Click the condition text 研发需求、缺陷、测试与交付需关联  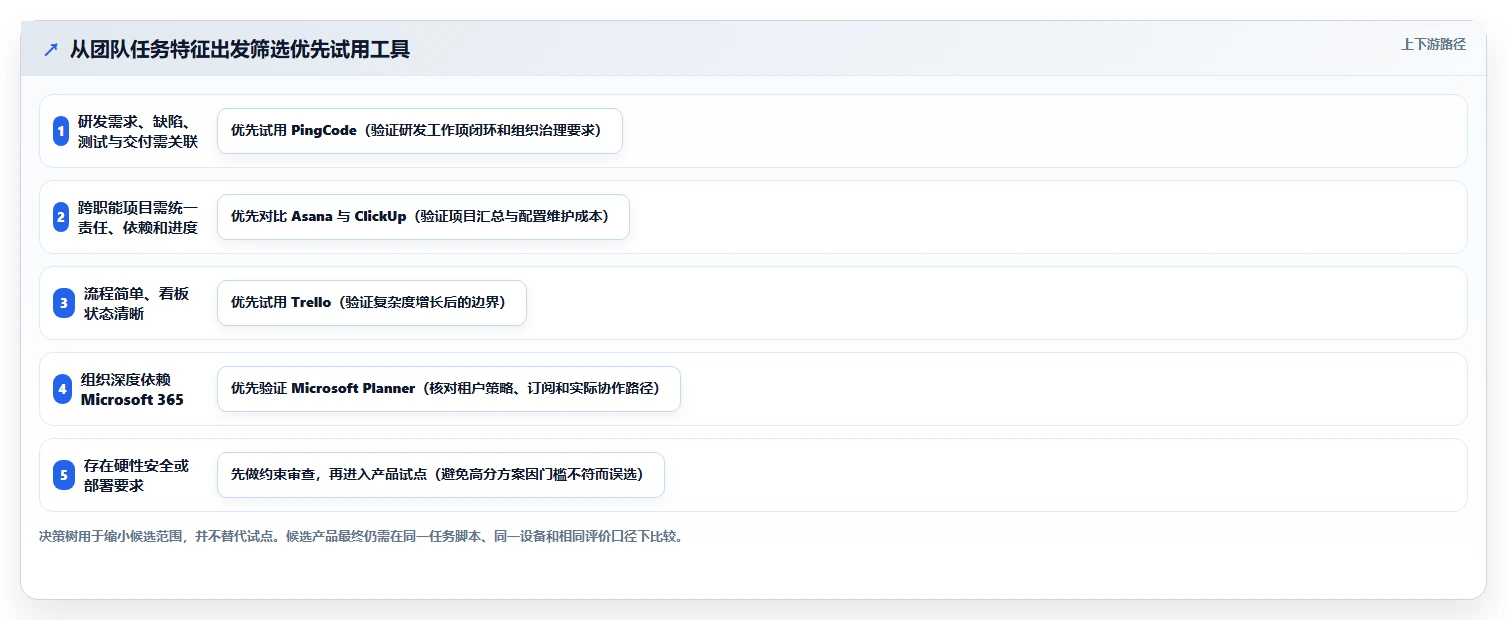138,131
